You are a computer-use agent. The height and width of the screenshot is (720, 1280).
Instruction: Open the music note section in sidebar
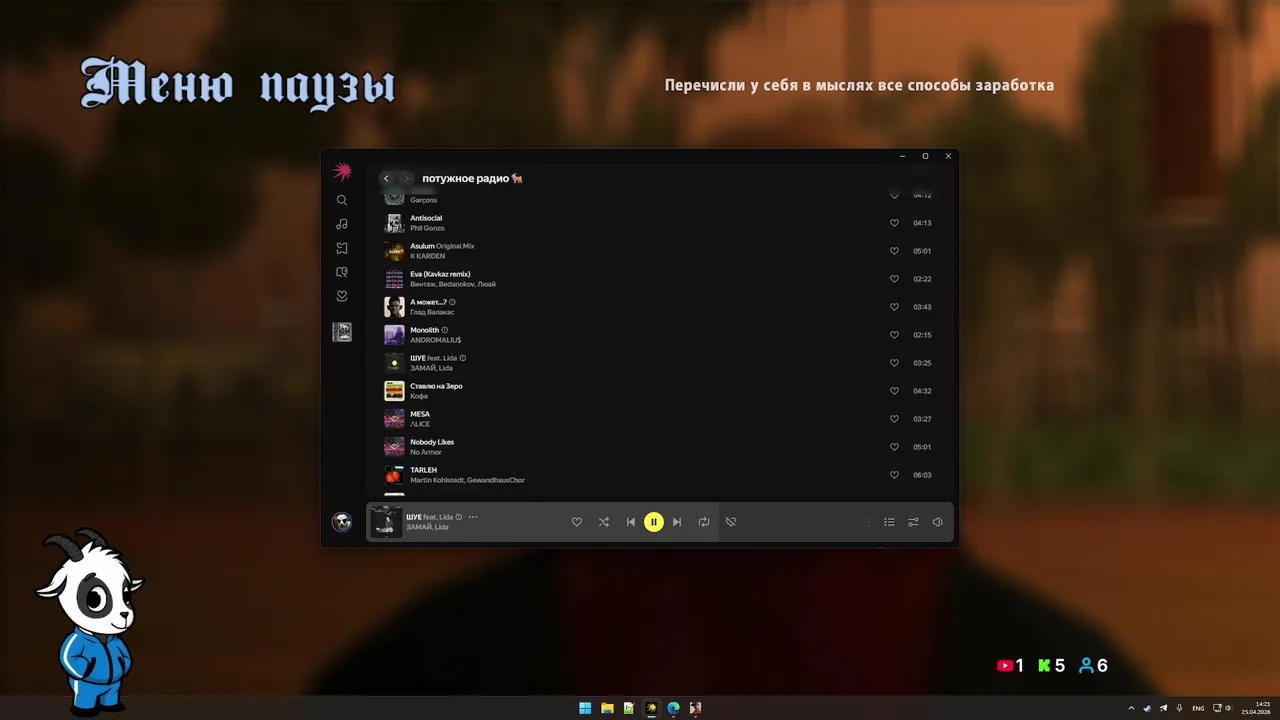click(342, 224)
